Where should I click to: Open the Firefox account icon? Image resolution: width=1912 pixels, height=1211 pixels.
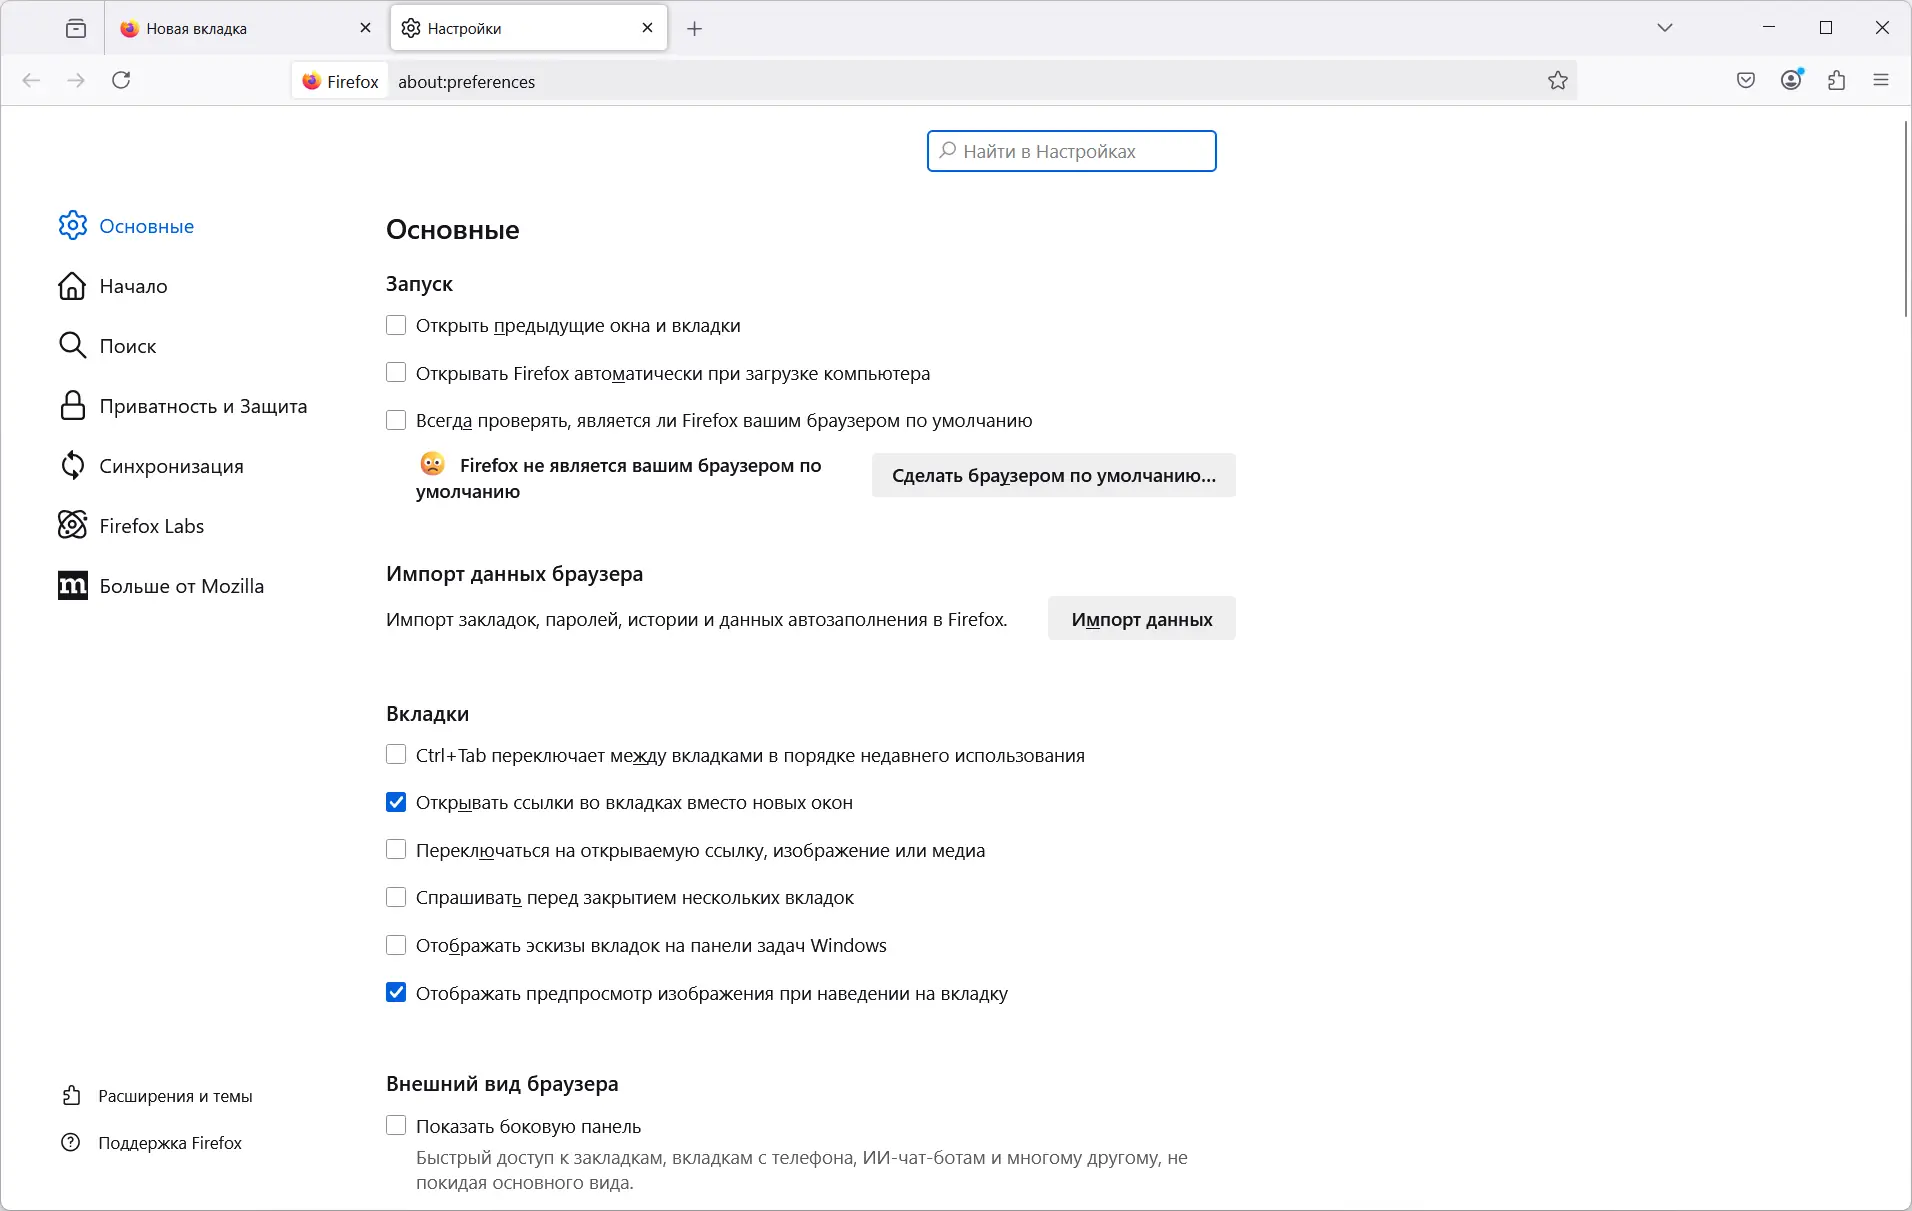[x=1791, y=81]
